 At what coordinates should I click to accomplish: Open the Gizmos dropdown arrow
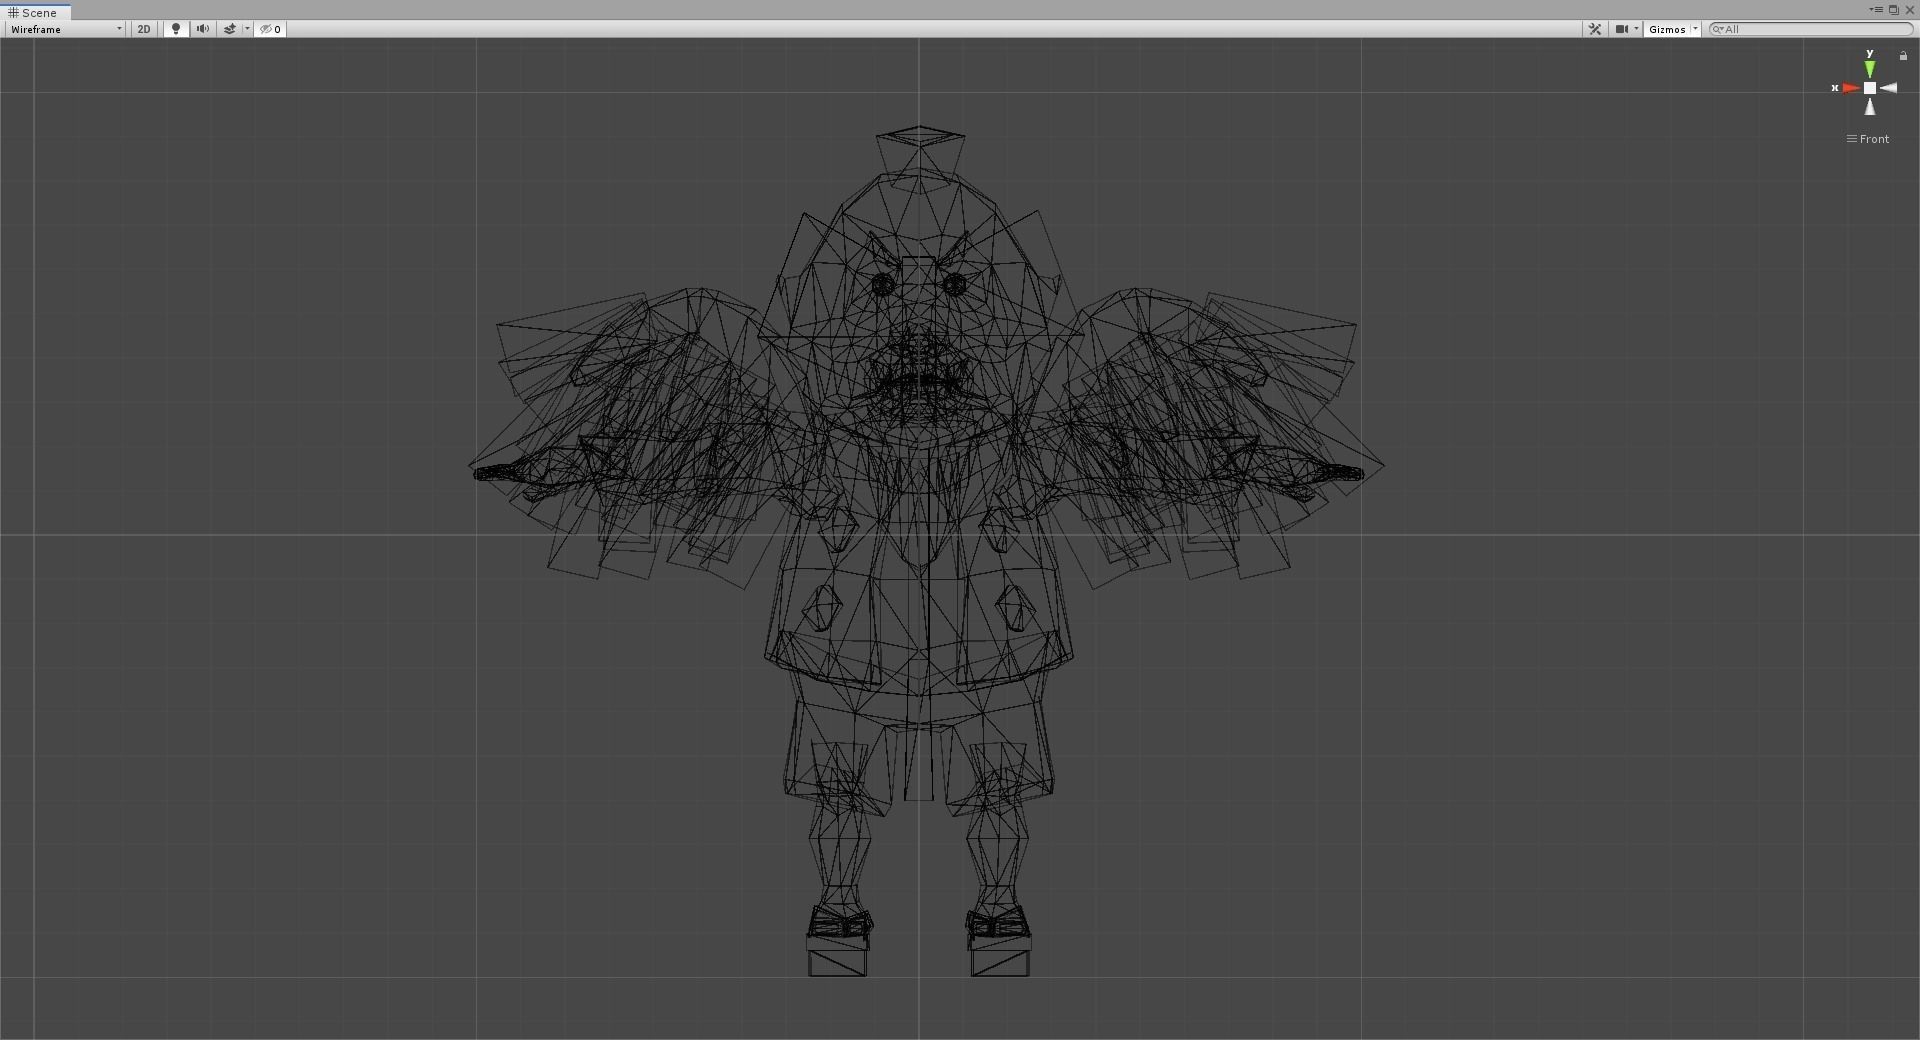[1695, 29]
